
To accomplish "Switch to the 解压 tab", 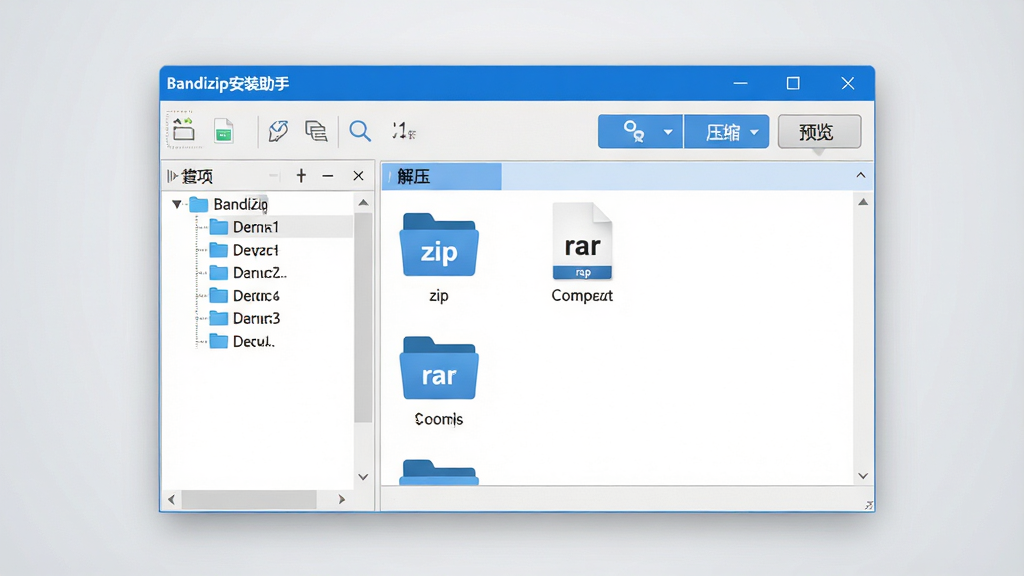I will pos(442,176).
